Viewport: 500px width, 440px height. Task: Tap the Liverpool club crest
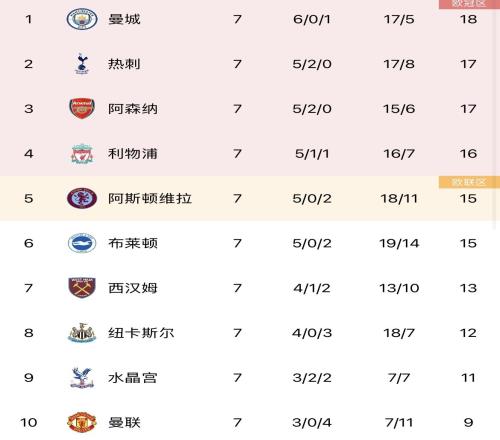(x=82, y=154)
